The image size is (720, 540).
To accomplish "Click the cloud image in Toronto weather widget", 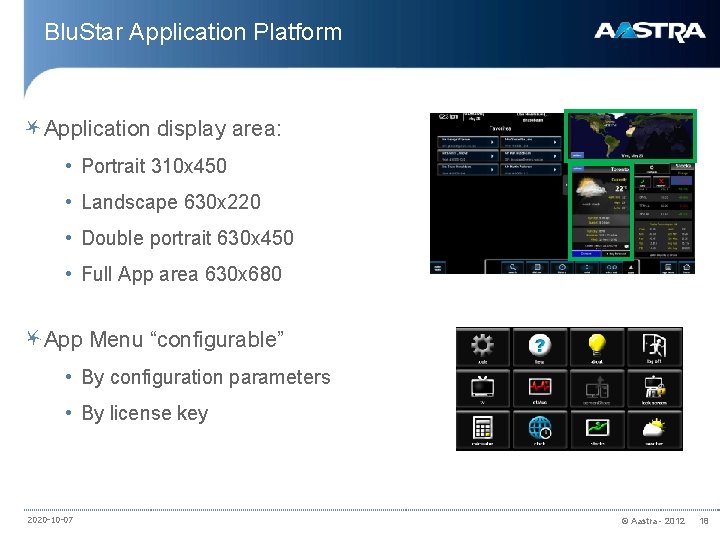I will pyautogui.click(x=590, y=187).
